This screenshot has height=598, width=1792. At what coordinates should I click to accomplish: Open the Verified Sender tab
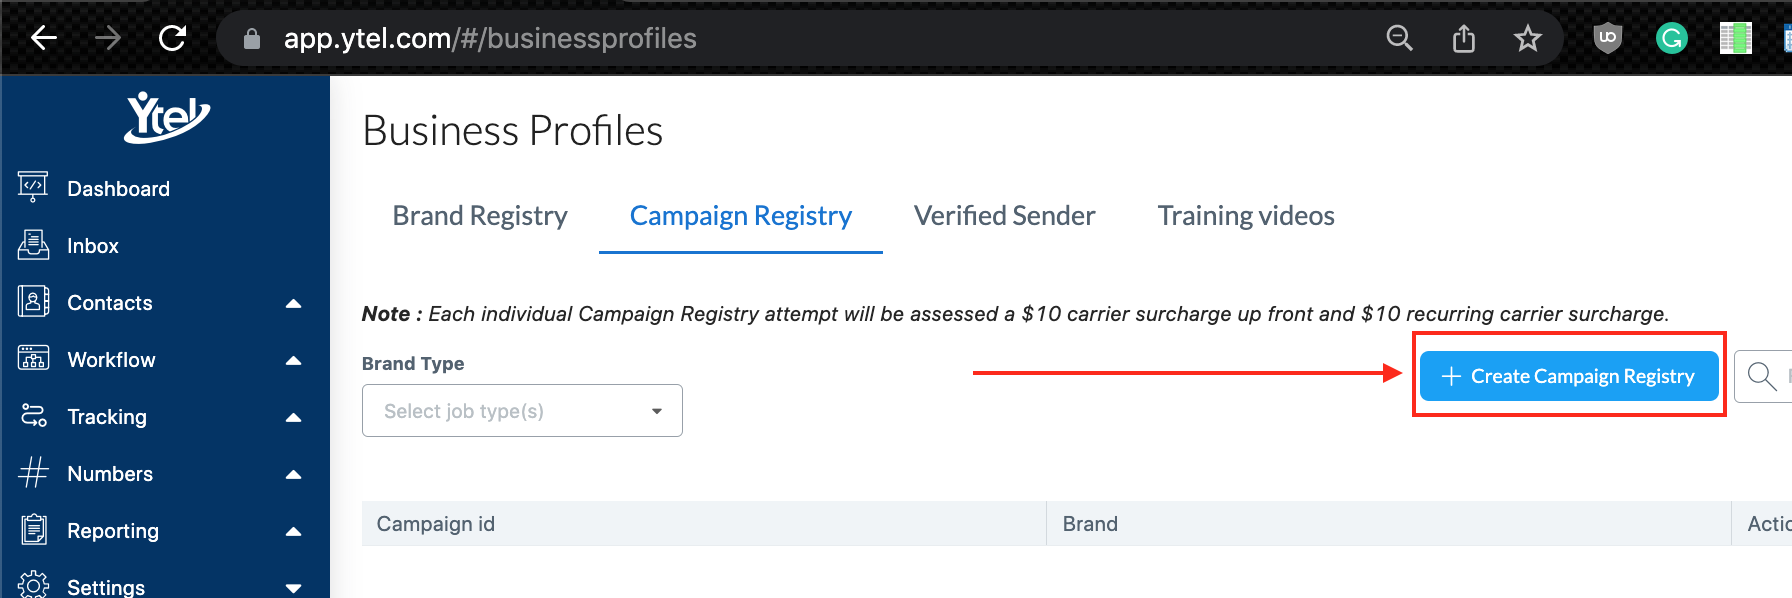tap(1004, 216)
